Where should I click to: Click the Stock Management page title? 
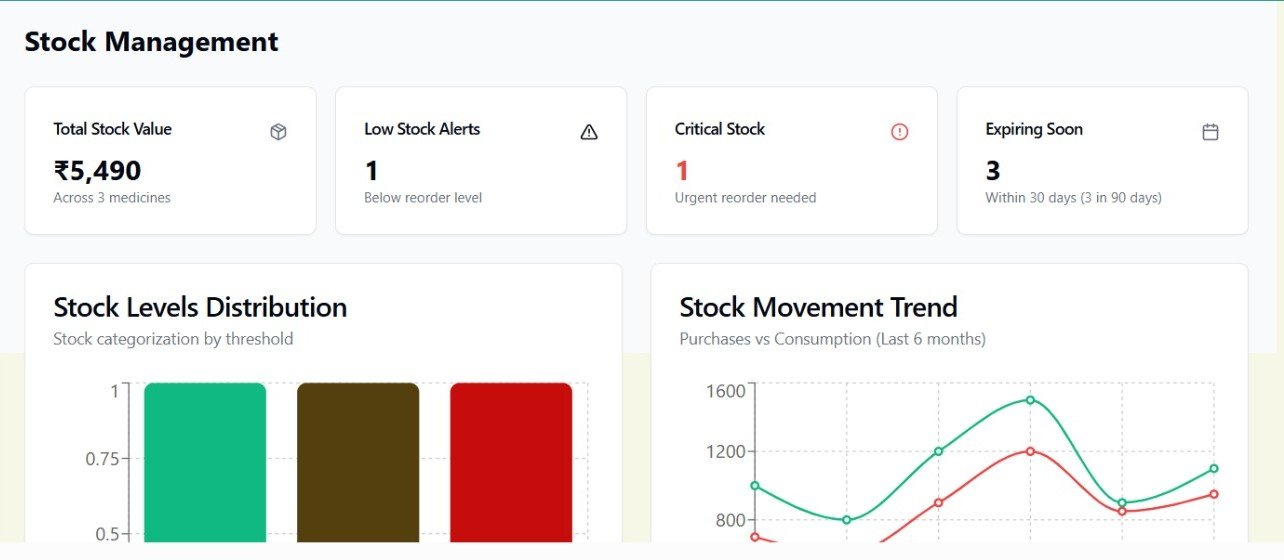tap(151, 42)
